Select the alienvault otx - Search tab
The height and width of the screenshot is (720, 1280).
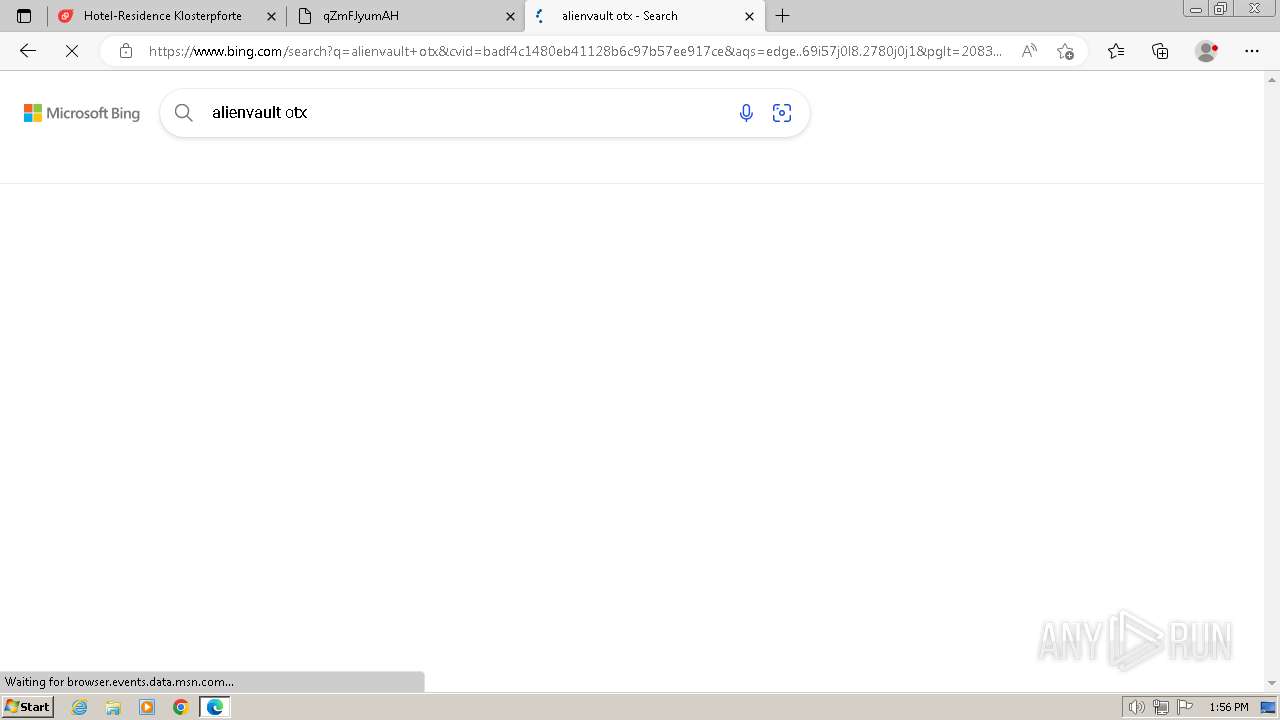pyautogui.click(x=645, y=16)
